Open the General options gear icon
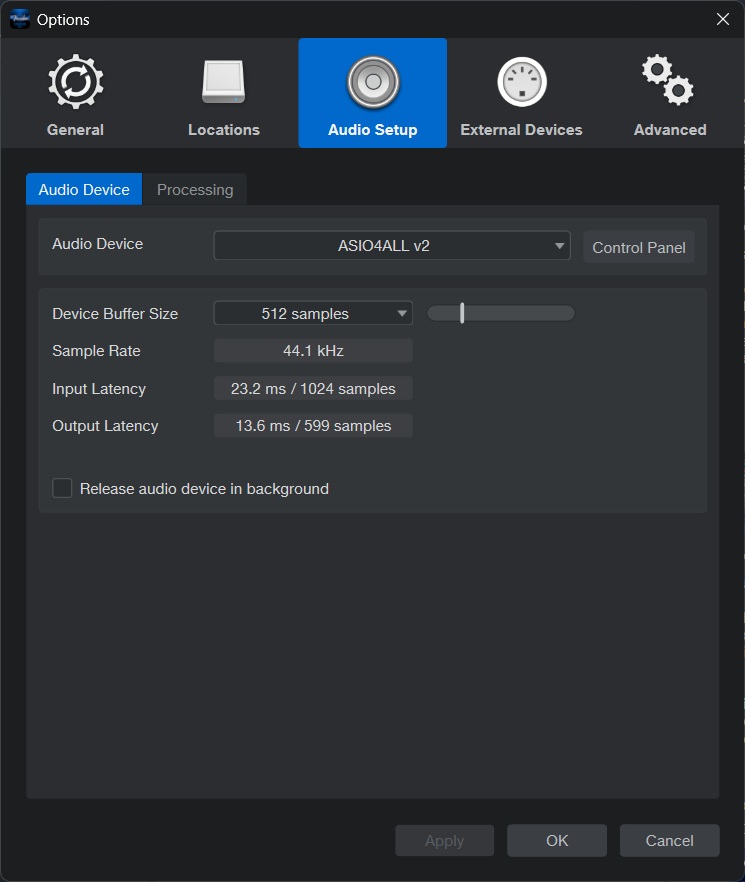This screenshot has width=745, height=882. pyautogui.click(x=75, y=82)
